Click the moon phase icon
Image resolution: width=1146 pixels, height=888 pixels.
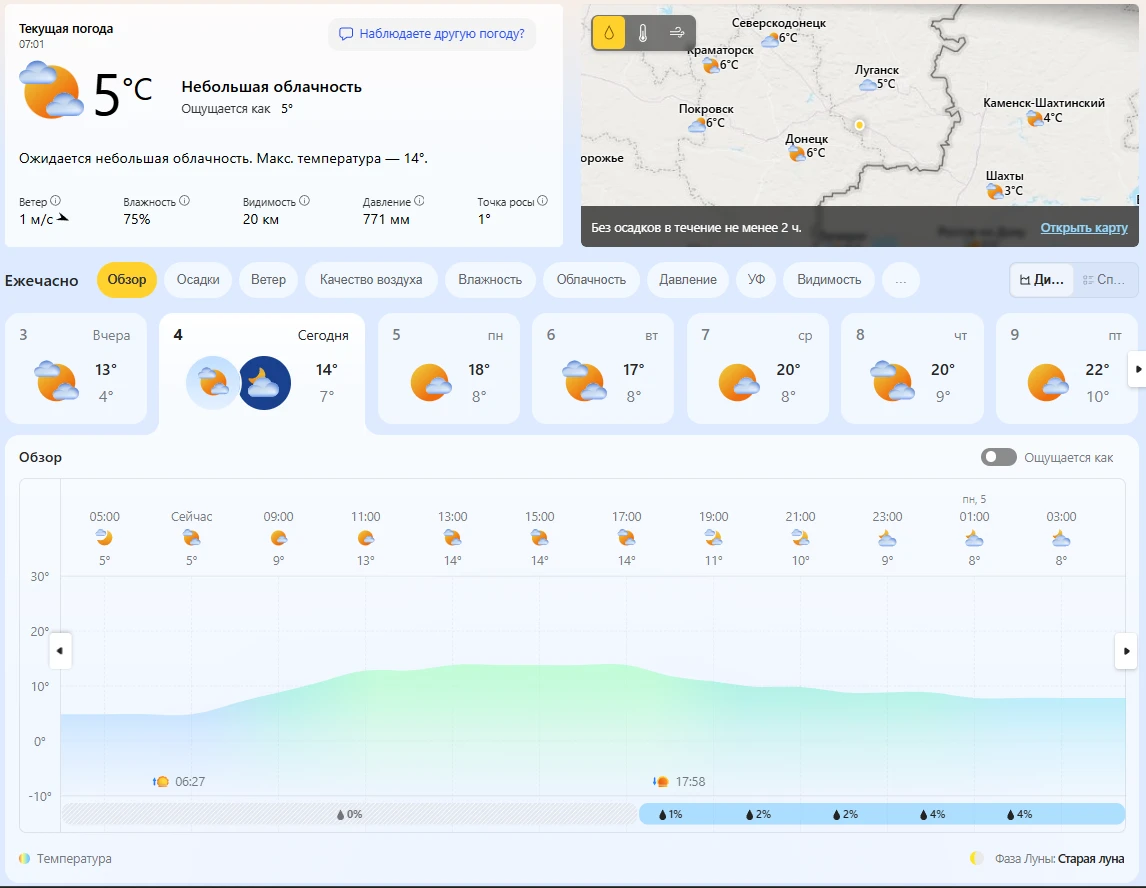(976, 858)
